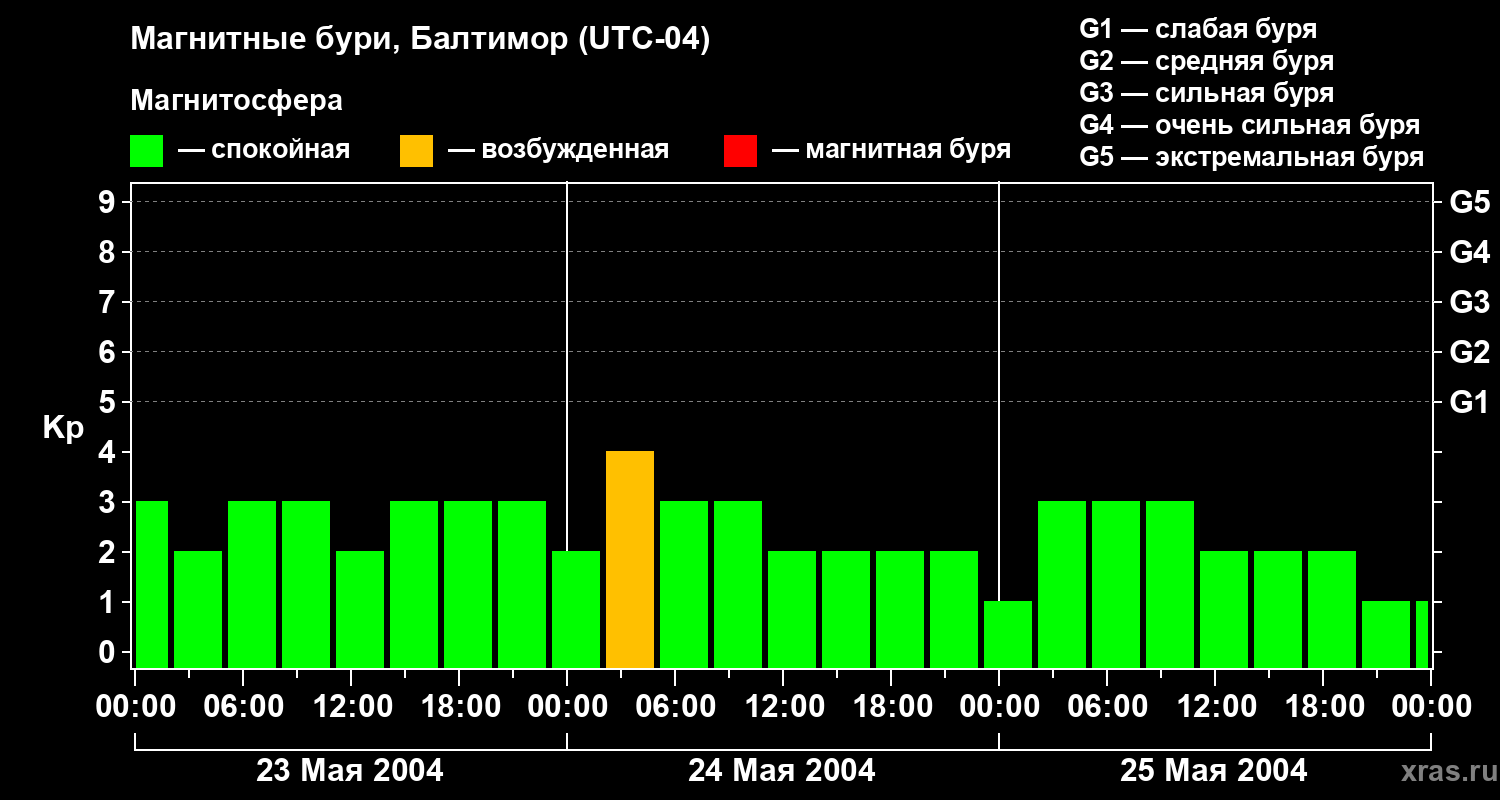Click the 'G3 — сильная буря' legend entry
Viewport: 1500px width, 800px height.
click(x=1206, y=94)
